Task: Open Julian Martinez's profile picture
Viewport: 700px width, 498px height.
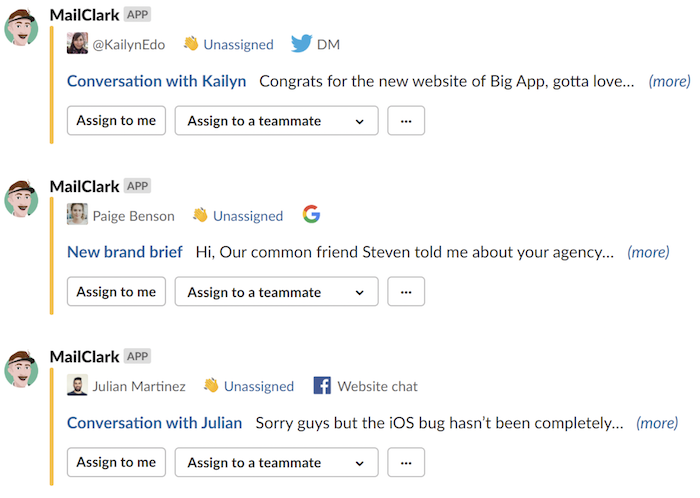Action: click(77, 385)
